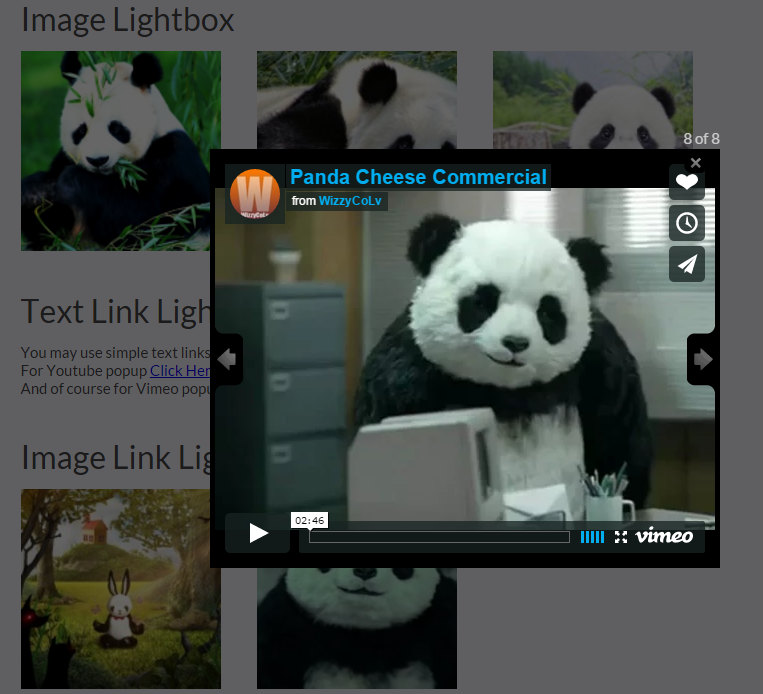Play the Panda Cheese Commercial video
The width and height of the screenshot is (763, 694).
tap(257, 533)
